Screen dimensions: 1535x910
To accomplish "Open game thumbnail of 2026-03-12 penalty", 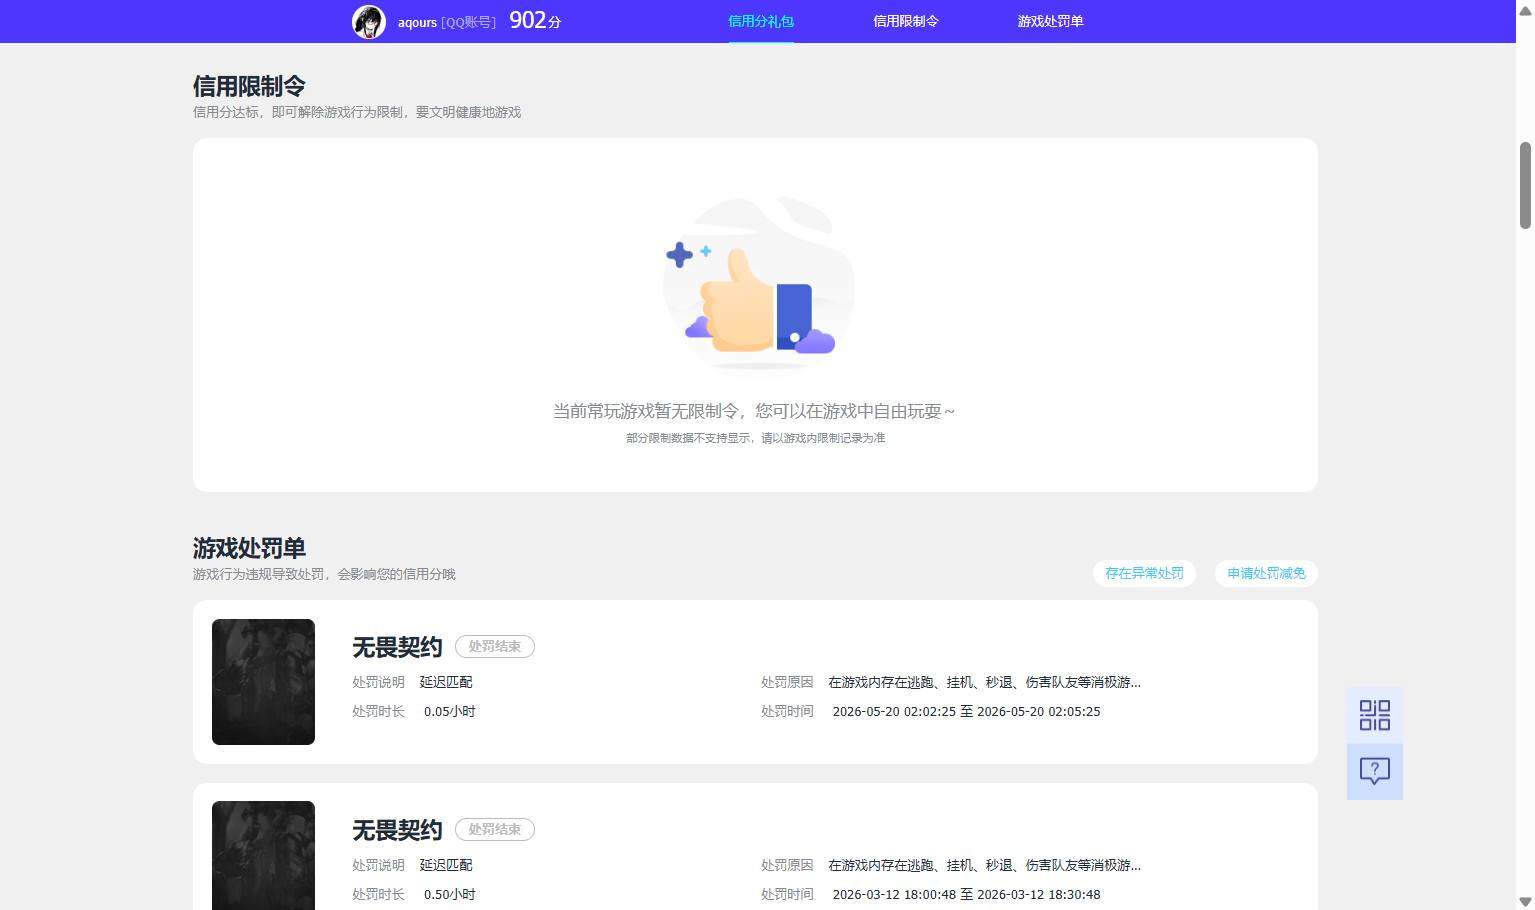I will (263, 856).
